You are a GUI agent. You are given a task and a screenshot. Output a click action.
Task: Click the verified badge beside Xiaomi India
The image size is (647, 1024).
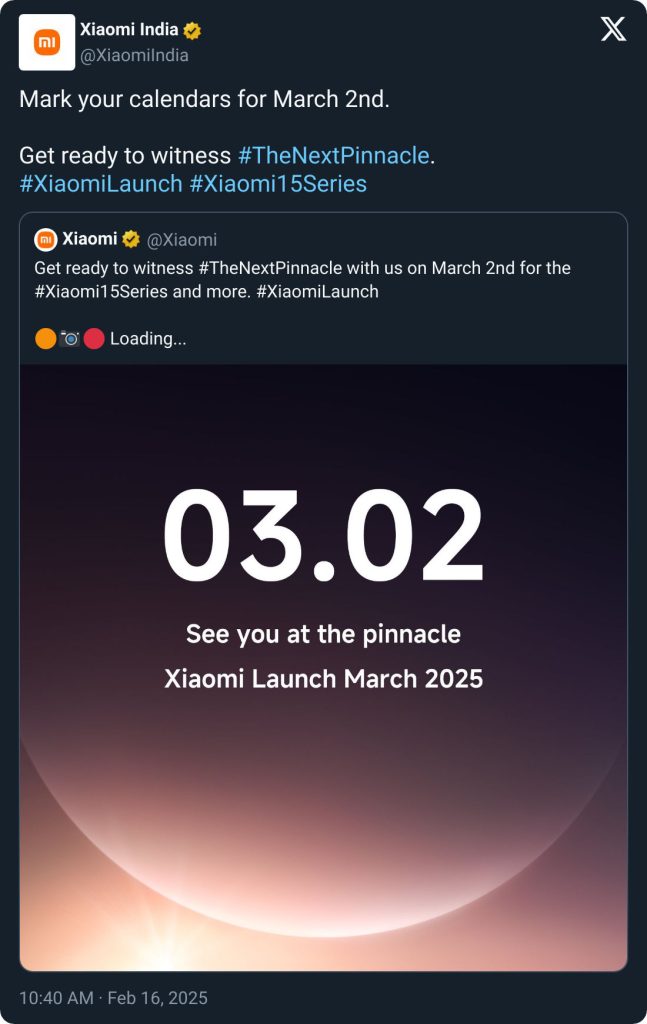pyautogui.click(x=192, y=31)
